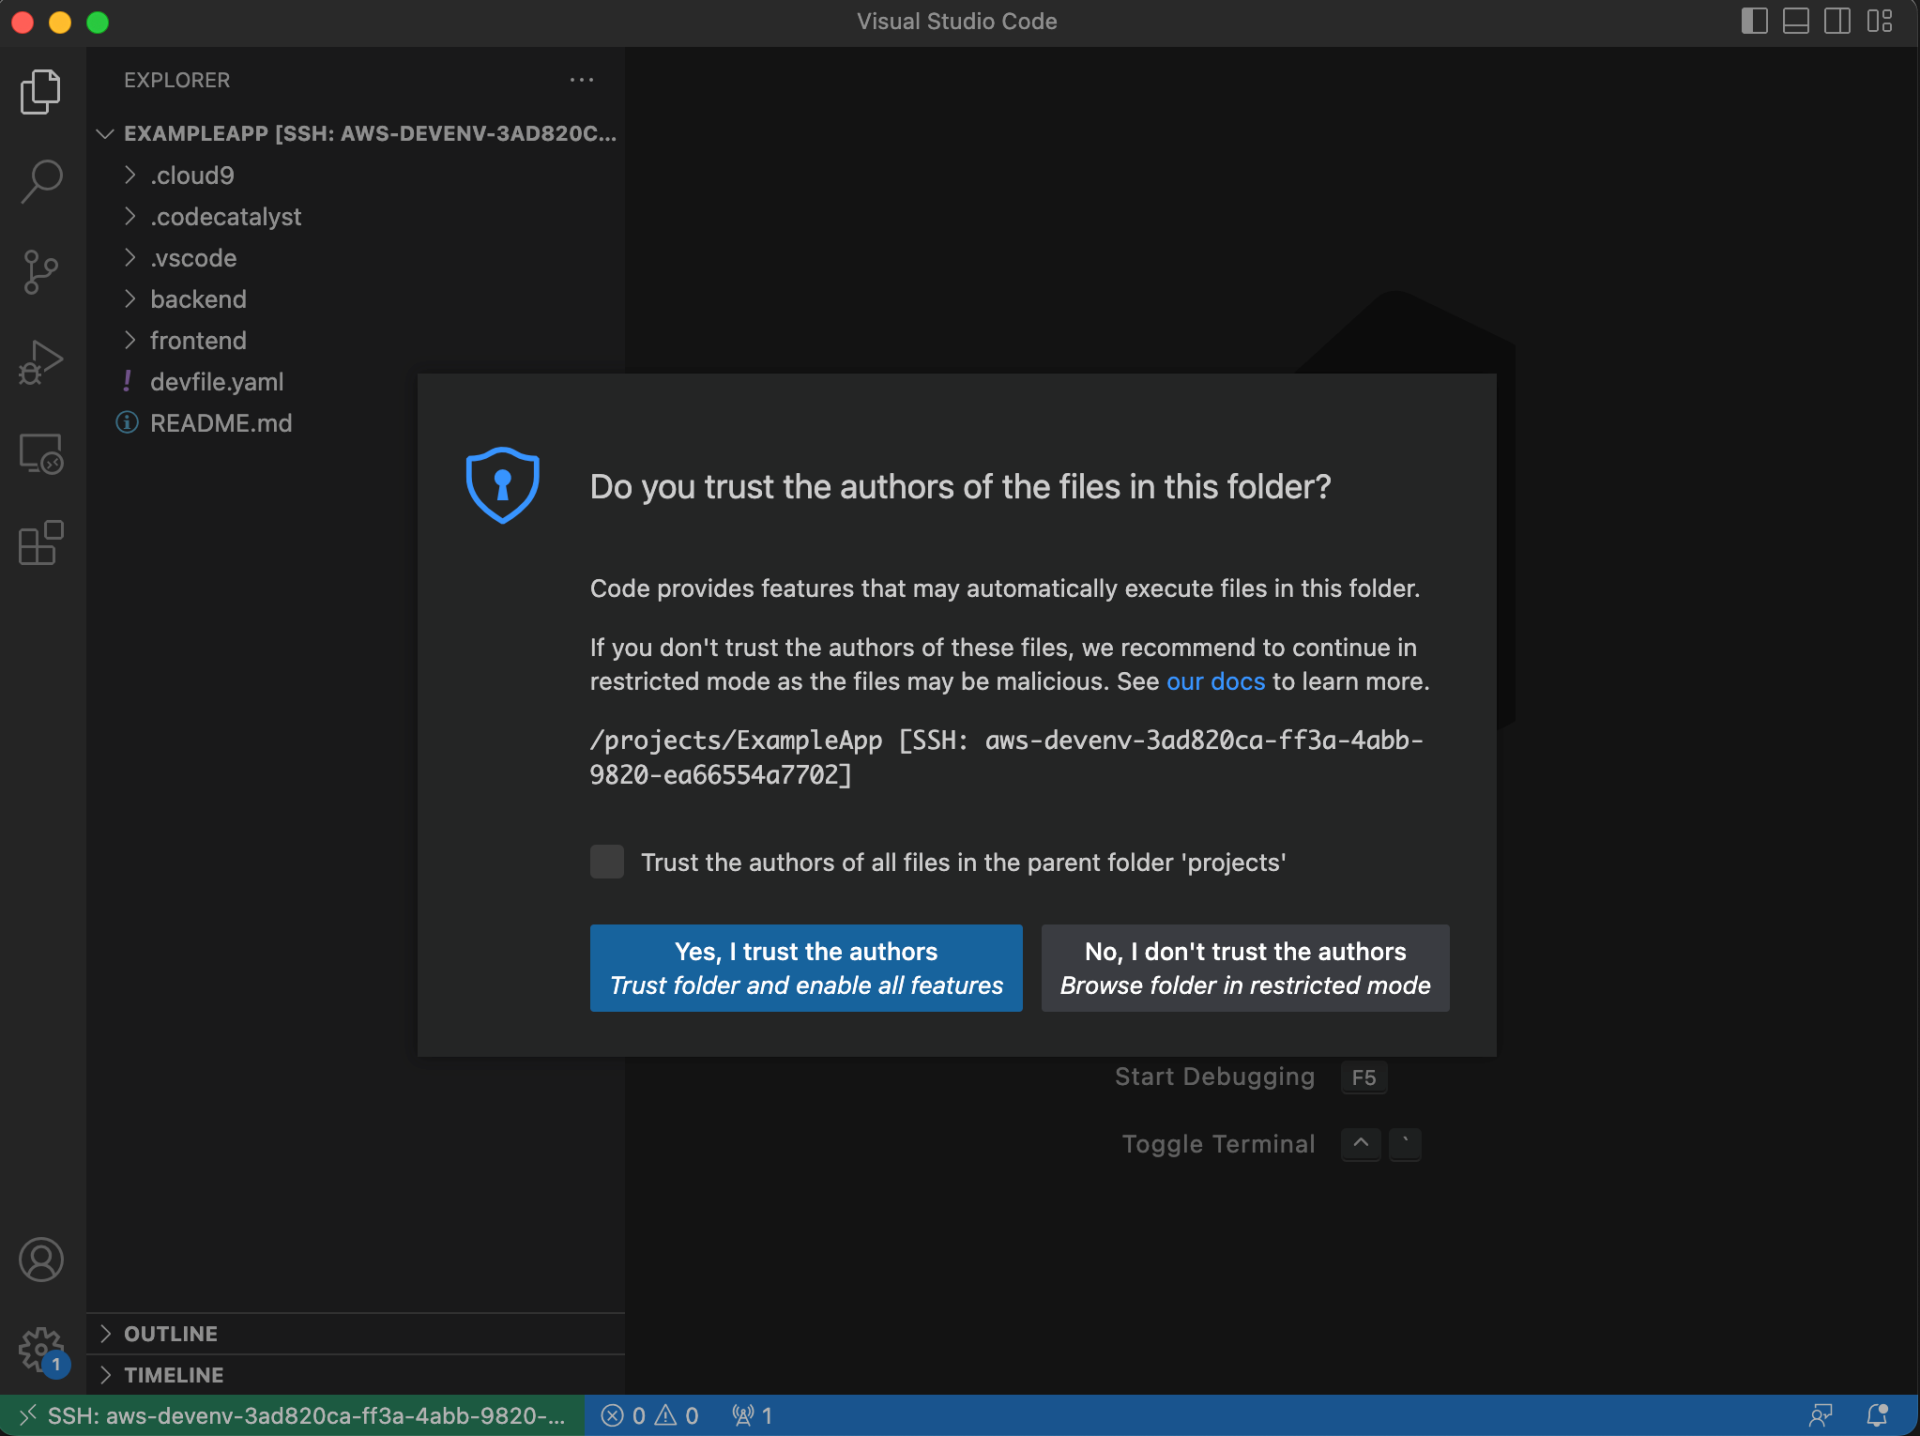The image size is (1920, 1436).
Task: Click 'Yes, I trust the authors' button
Action: pos(806,967)
